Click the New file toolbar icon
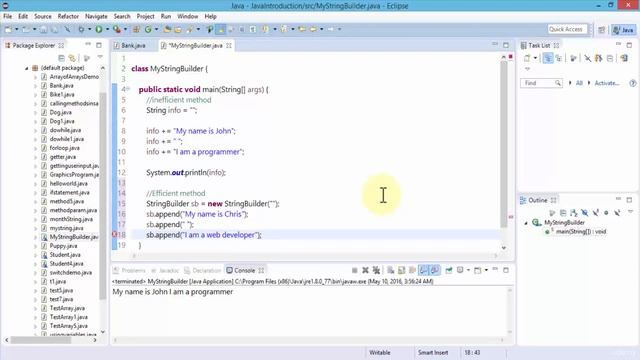Screen dimensions: 640x360 pyautogui.click(x=8, y=29)
